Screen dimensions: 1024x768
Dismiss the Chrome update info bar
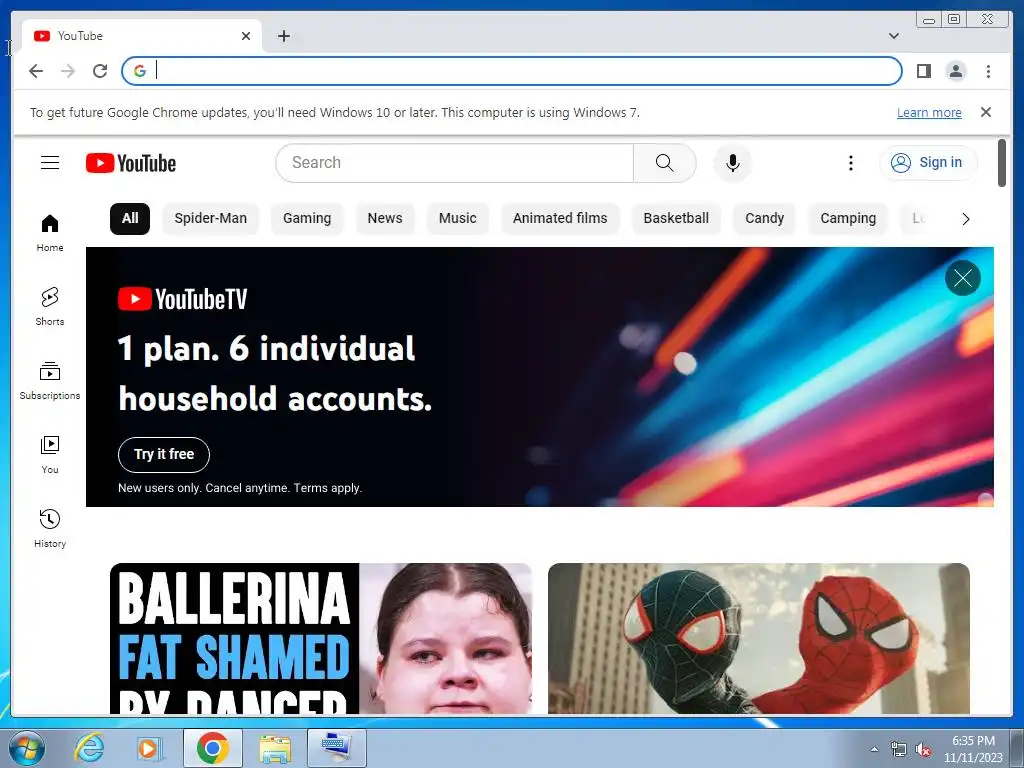(x=985, y=112)
